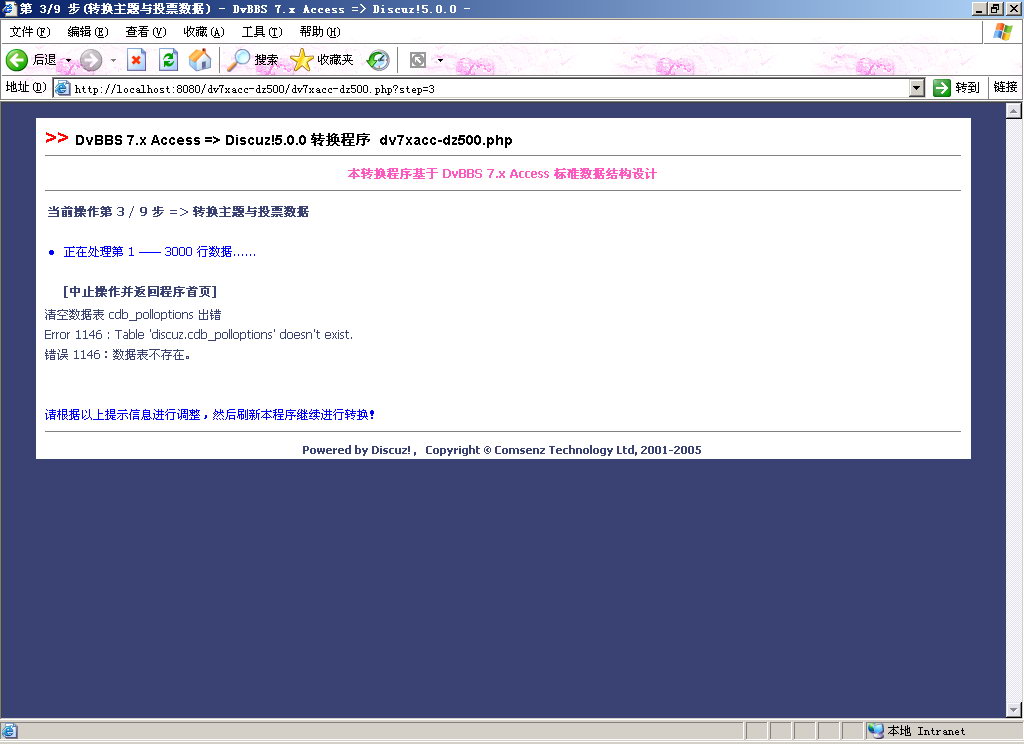
Task: Refresh the page using the green arrows icon
Action: point(168,60)
